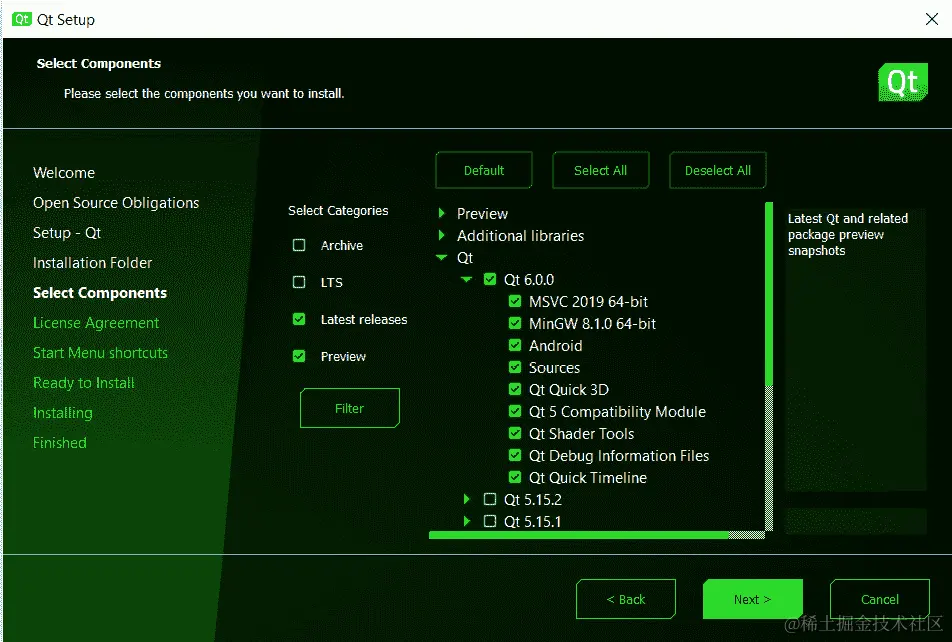Select the Start Menu shortcuts step

(100, 353)
